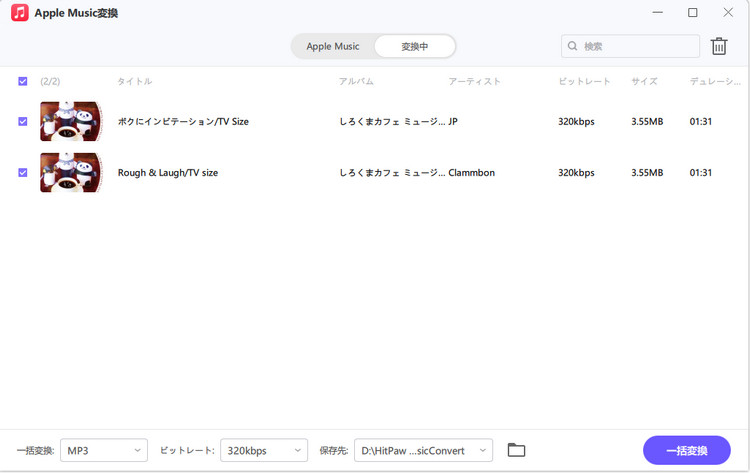Image resolution: width=750 pixels, height=473 pixels.
Task: Select the ボクにインビテーション album thumbnail
Action: tap(71, 121)
